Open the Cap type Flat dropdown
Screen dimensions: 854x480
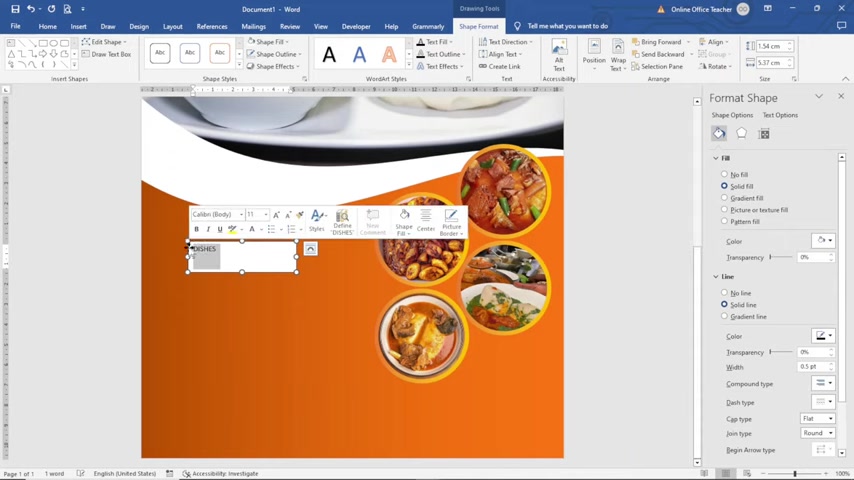(x=818, y=418)
